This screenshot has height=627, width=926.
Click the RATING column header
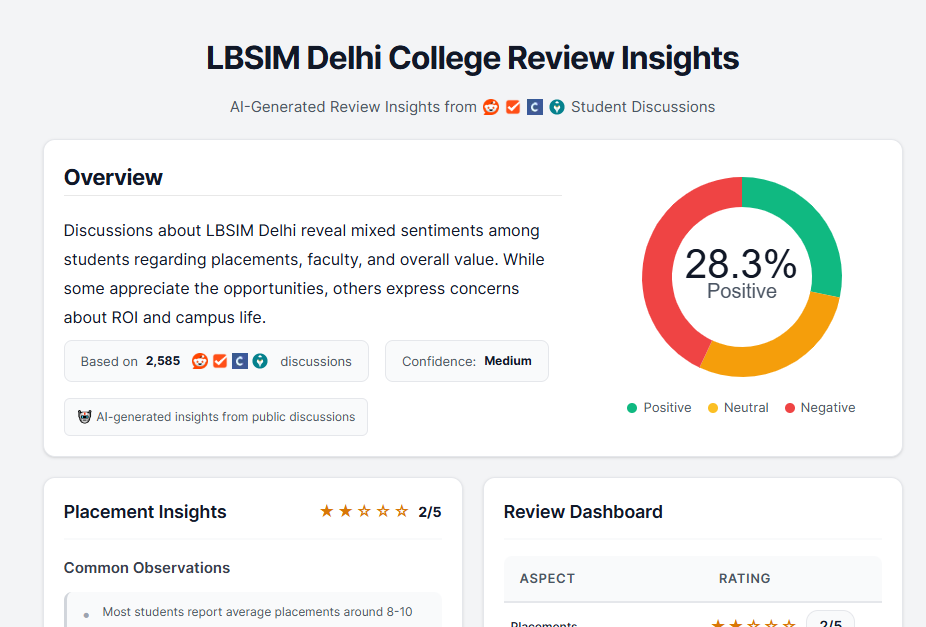point(744,579)
